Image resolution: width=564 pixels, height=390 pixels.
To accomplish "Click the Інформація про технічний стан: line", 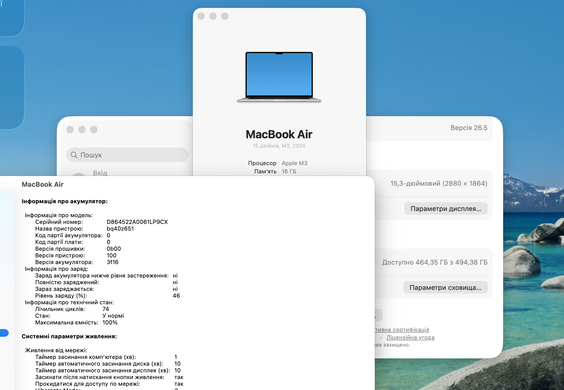I will pos(69,302).
